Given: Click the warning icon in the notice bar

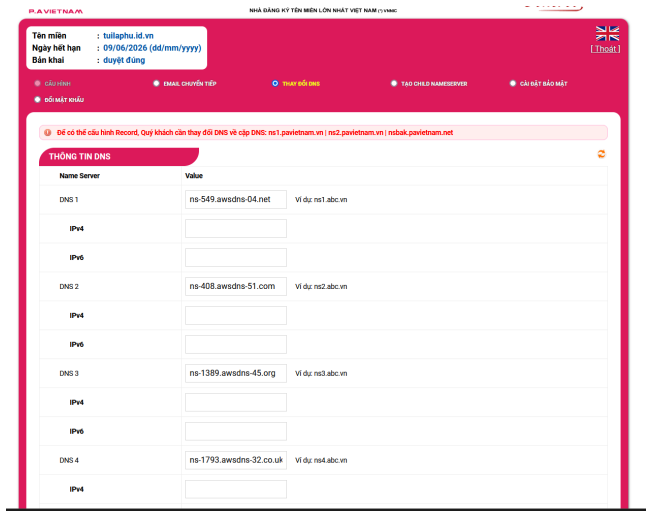Looking at the screenshot, I should (x=48, y=132).
